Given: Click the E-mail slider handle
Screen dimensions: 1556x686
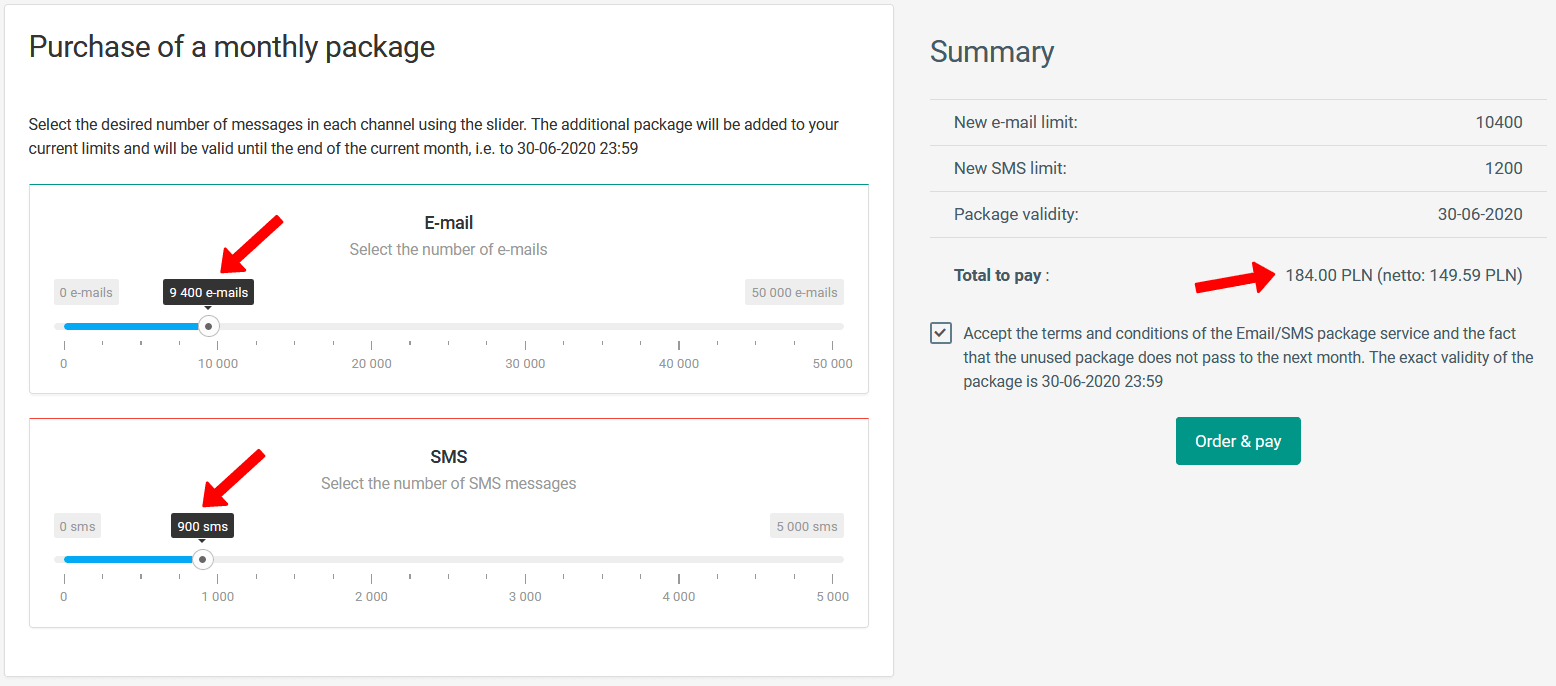Looking at the screenshot, I should point(208,326).
